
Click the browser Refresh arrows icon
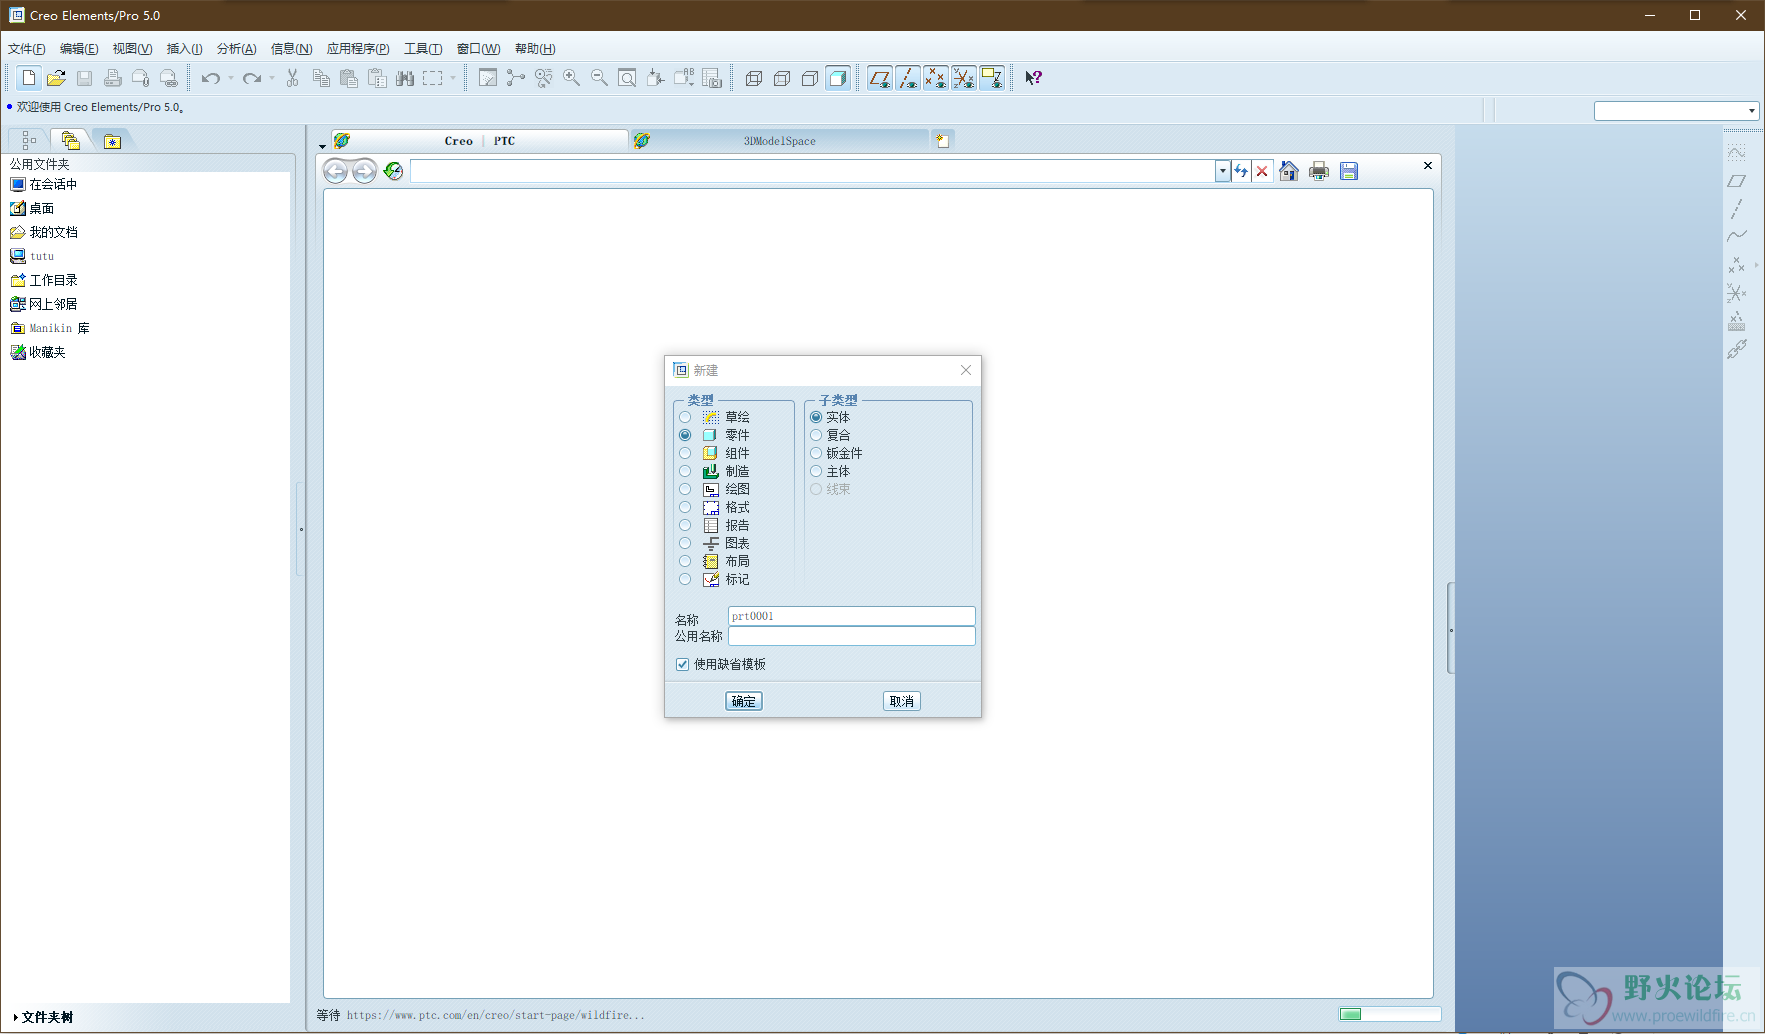pos(1241,171)
